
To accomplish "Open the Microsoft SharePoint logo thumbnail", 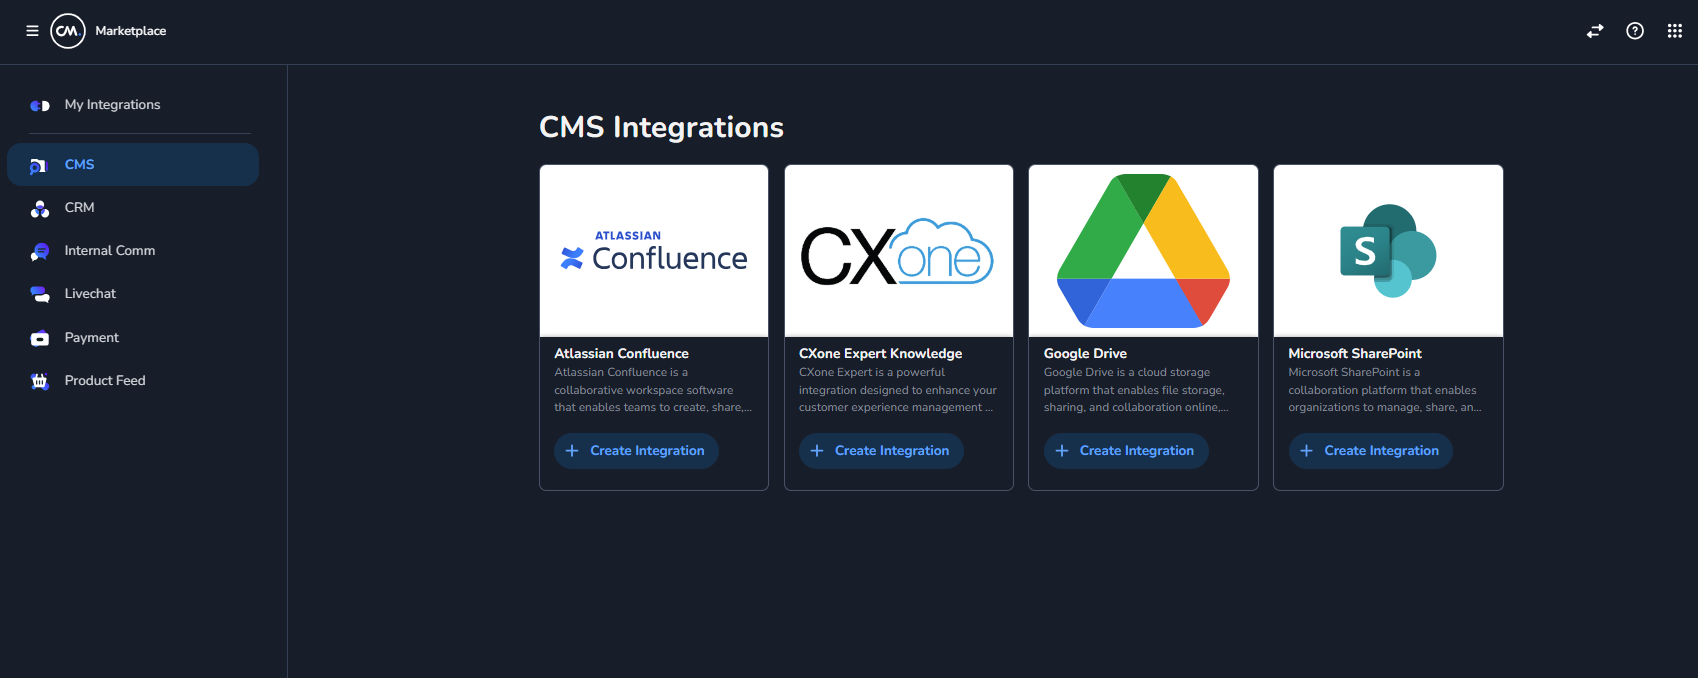I will [1388, 251].
